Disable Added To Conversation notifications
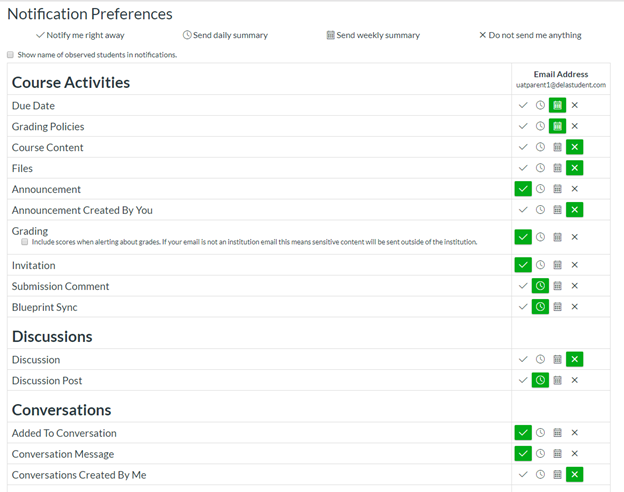 [x=574, y=433]
